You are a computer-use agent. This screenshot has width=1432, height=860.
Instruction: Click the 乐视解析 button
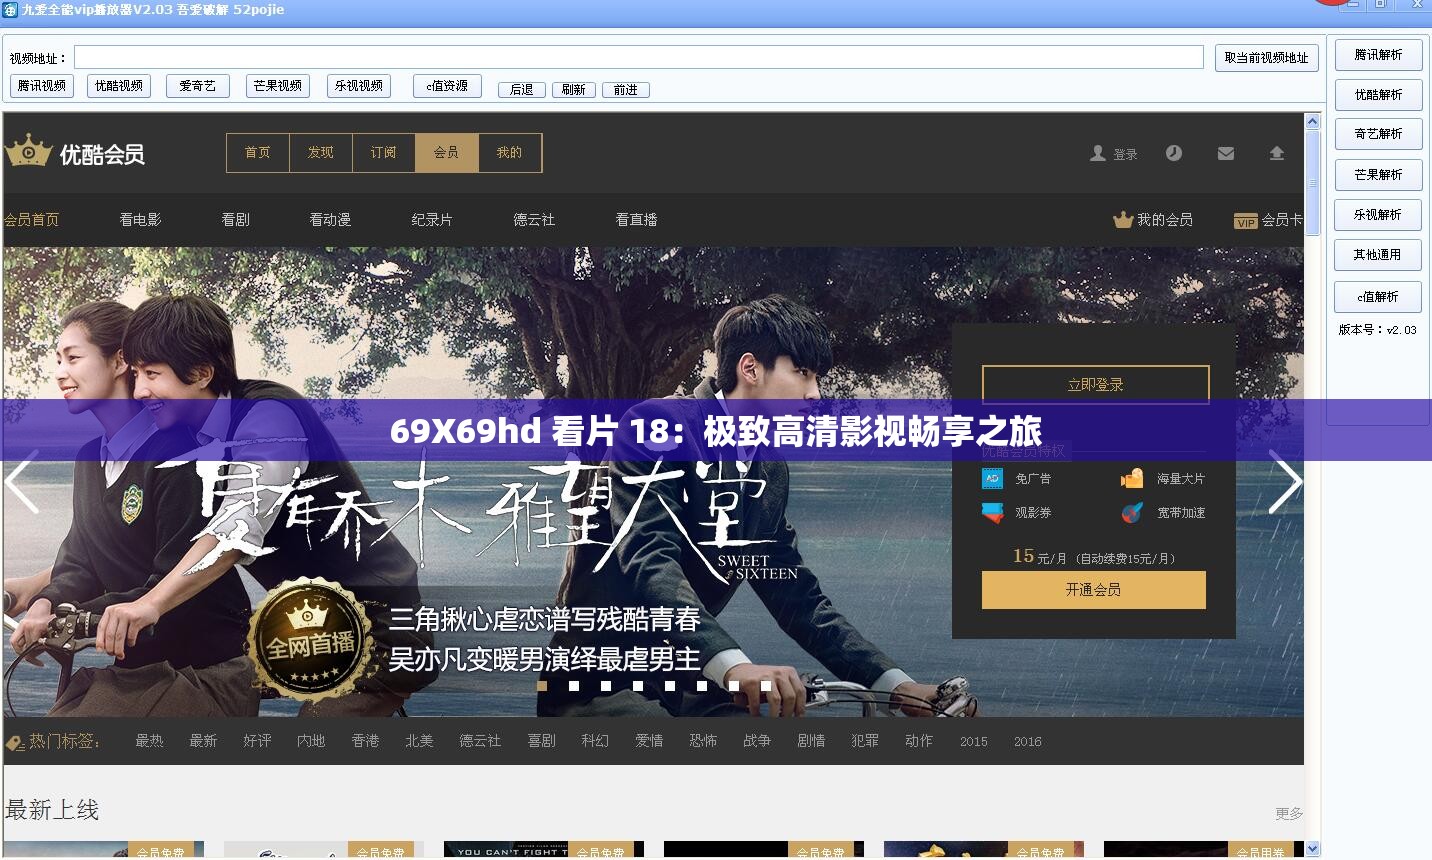click(x=1379, y=215)
